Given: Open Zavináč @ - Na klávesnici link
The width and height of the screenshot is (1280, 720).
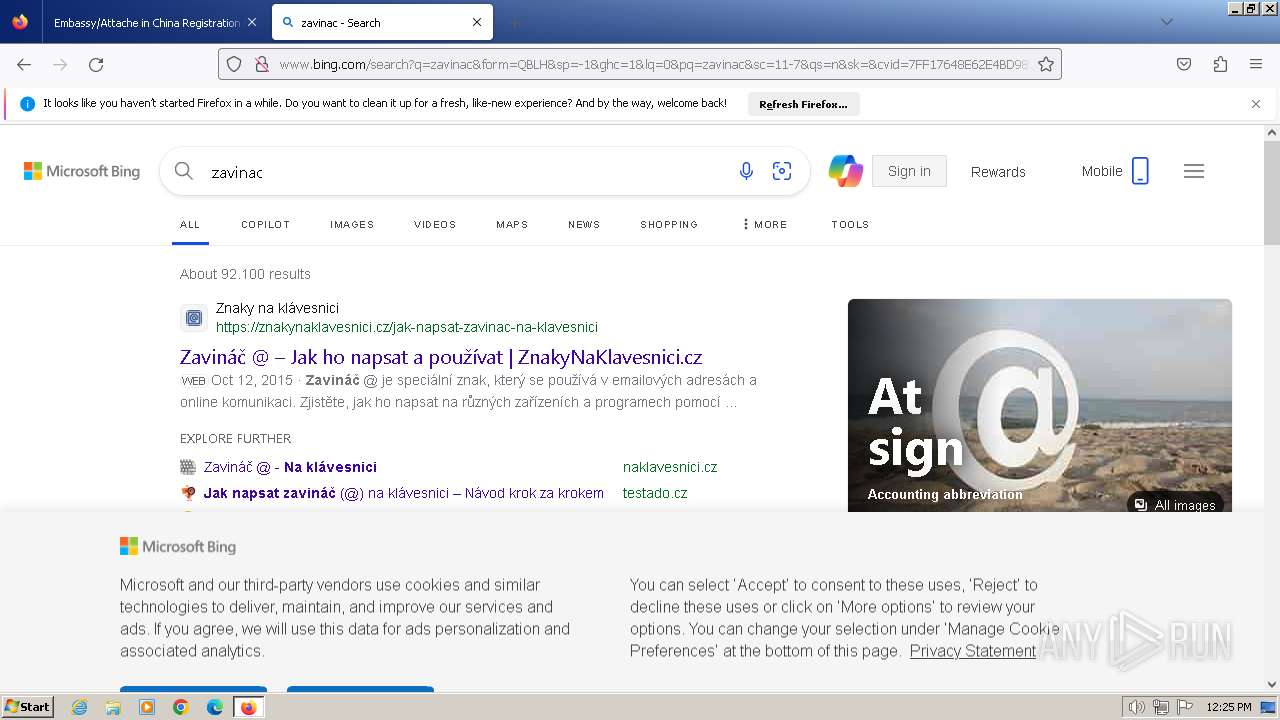Looking at the screenshot, I should tap(290, 467).
